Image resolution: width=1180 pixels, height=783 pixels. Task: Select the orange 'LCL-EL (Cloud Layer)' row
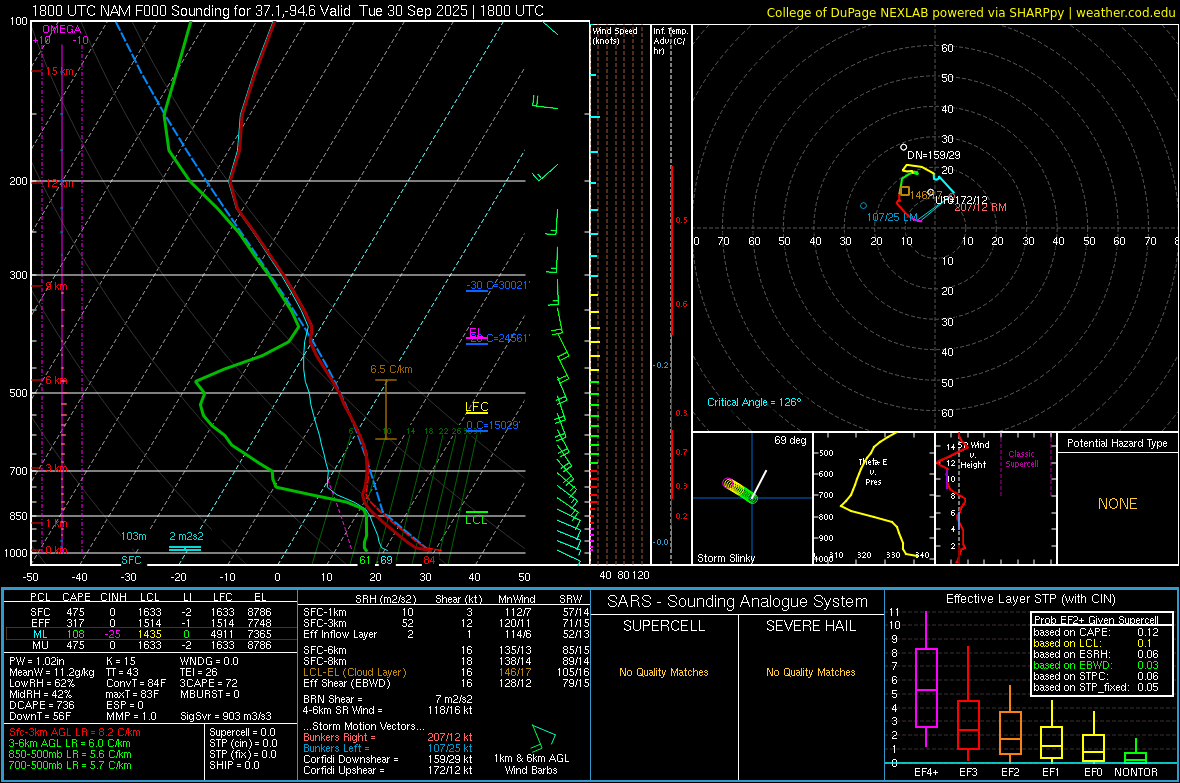point(446,672)
